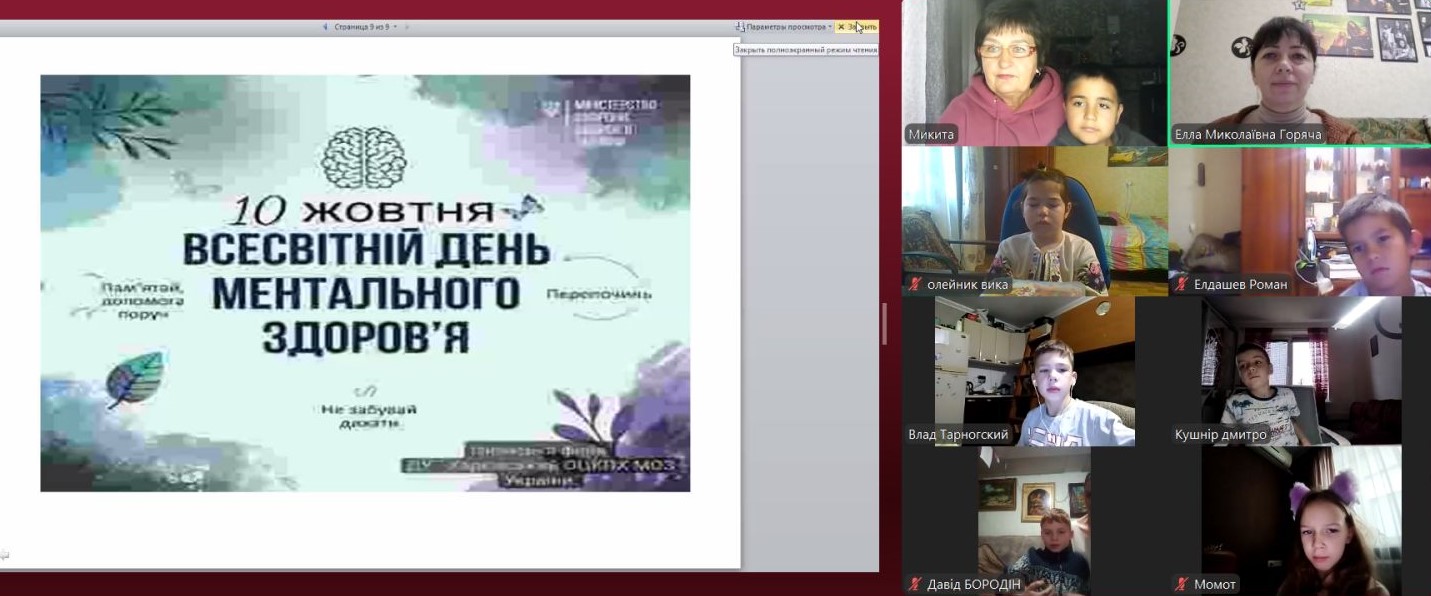Click the 'олейник вика' name label
Viewport: 1431px width, 596px height.
click(x=968, y=285)
